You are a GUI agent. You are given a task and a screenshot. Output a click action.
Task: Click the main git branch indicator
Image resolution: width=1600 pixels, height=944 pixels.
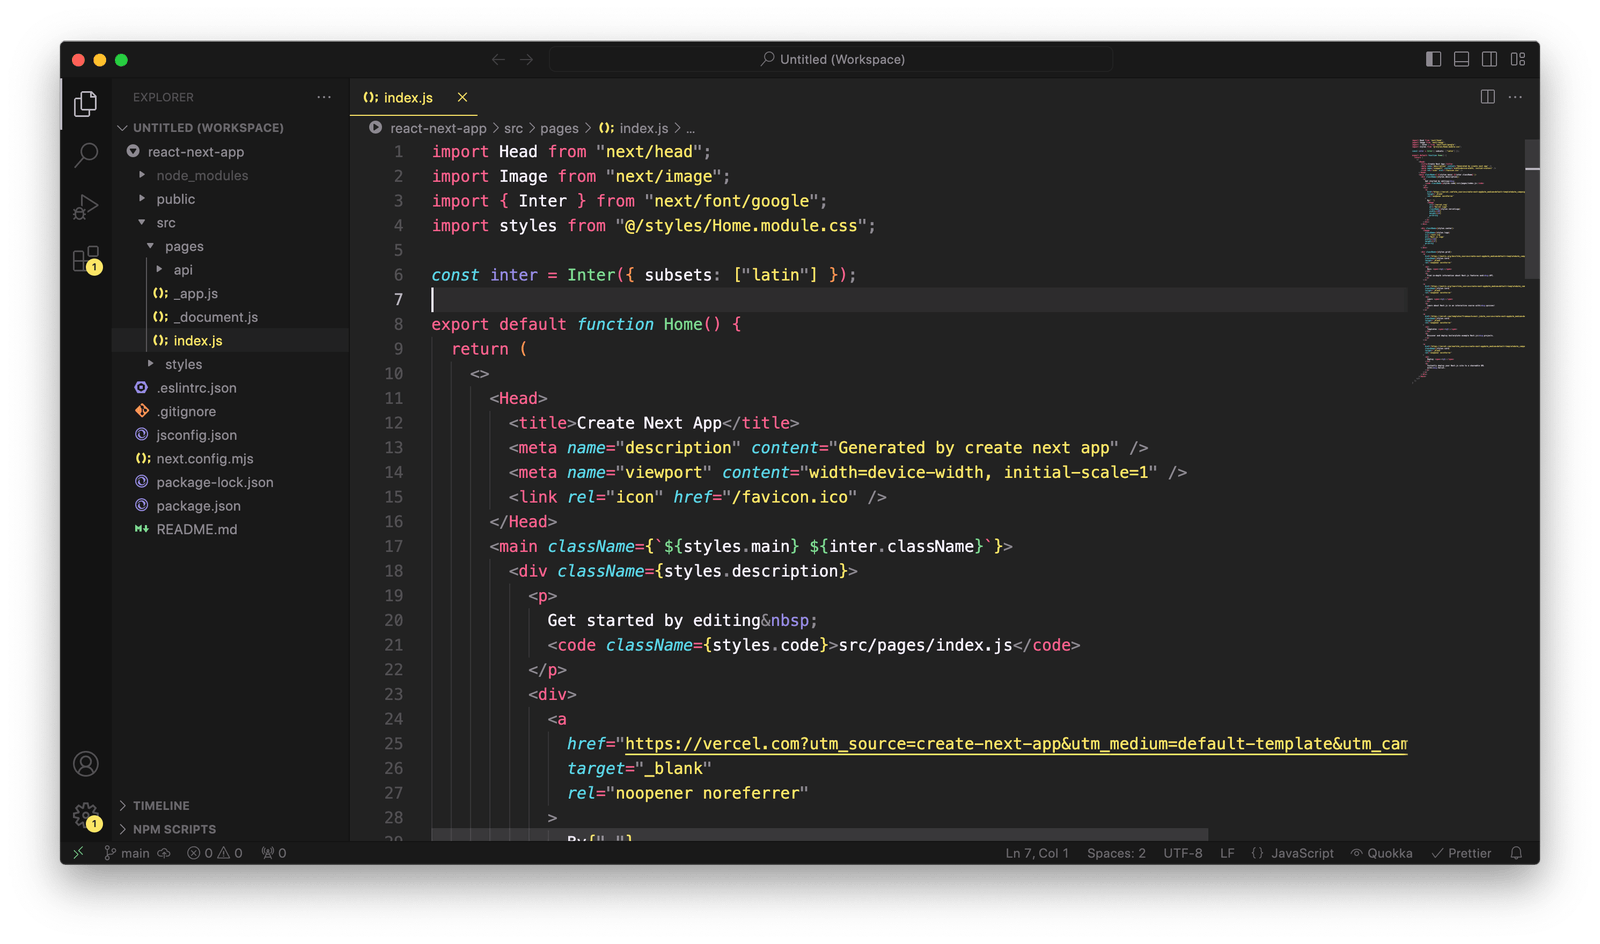coord(127,853)
